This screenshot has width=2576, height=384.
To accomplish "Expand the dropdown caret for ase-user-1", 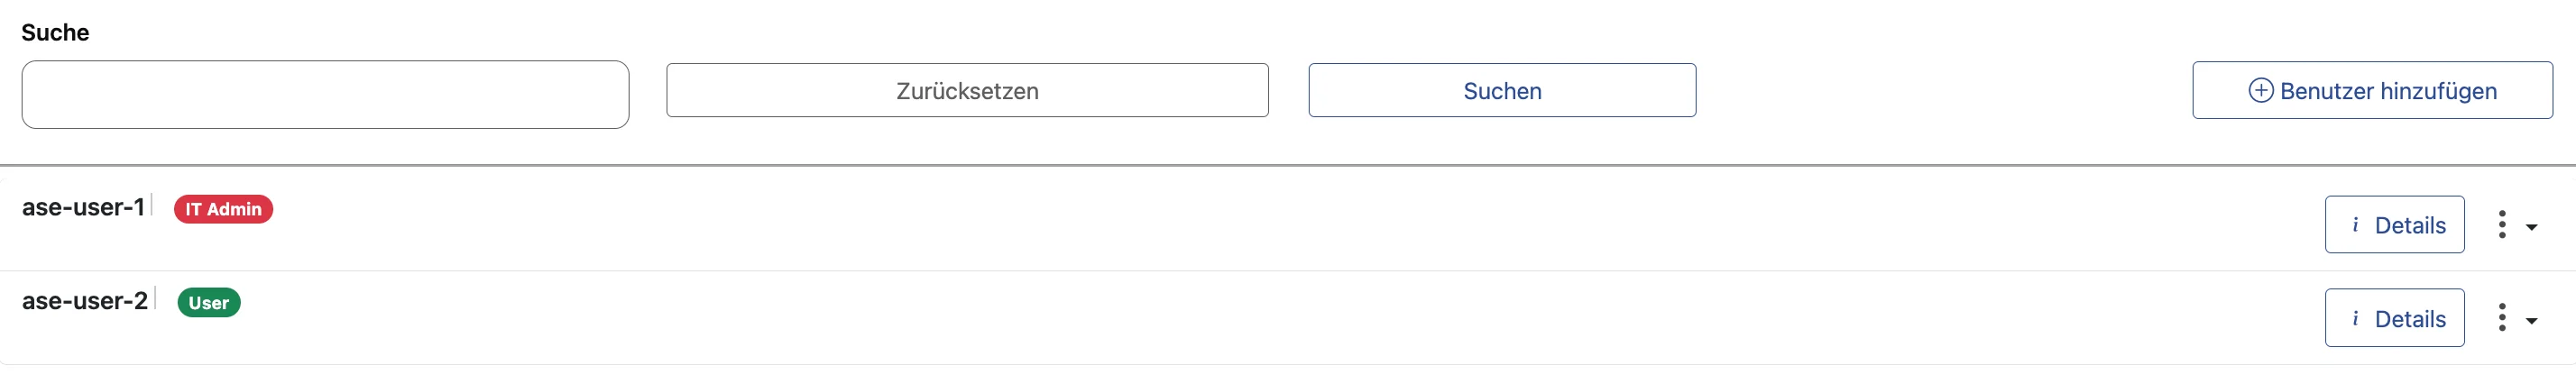I will point(2531,227).
